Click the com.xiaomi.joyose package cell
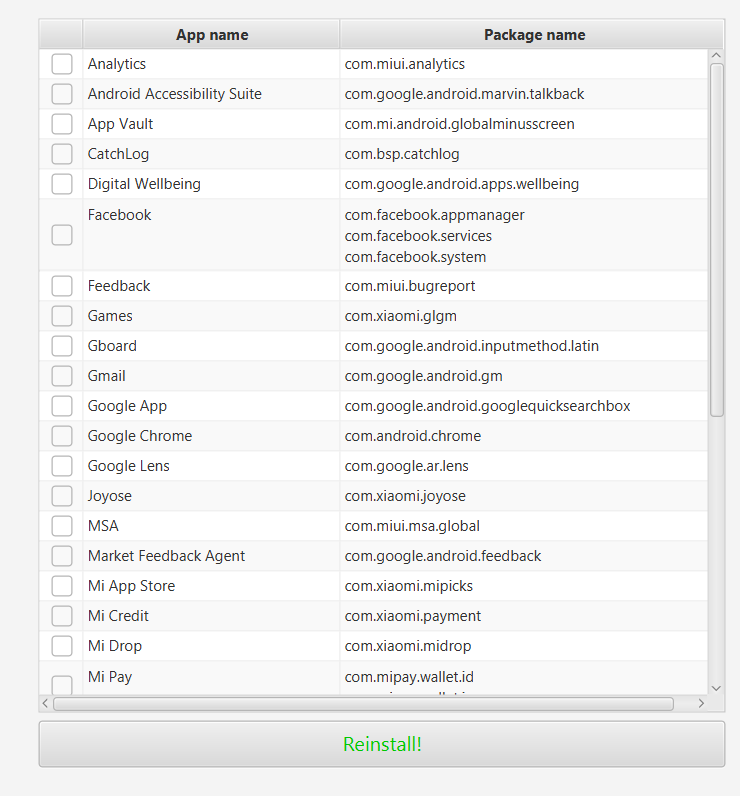Screen dimensions: 740x796 click(523, 495)
